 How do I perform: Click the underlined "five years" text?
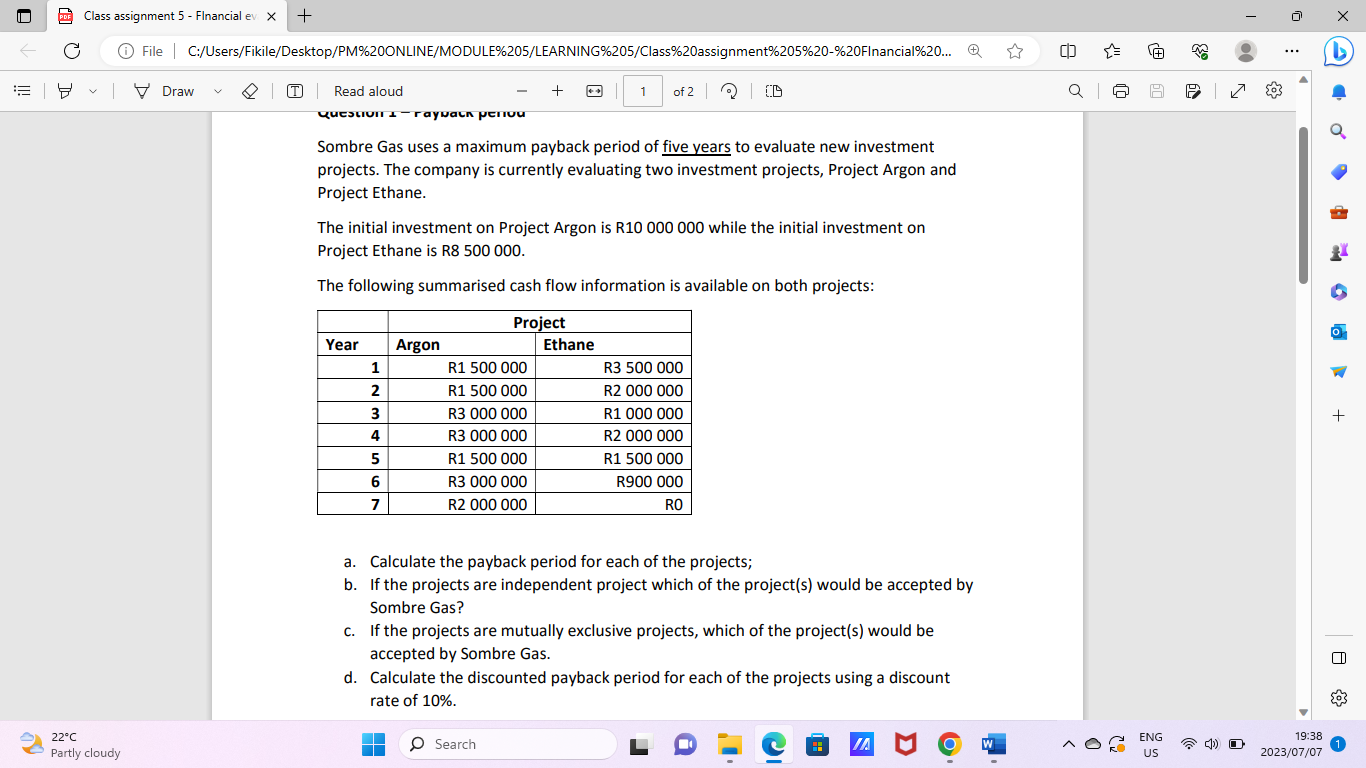click(697, 147)
